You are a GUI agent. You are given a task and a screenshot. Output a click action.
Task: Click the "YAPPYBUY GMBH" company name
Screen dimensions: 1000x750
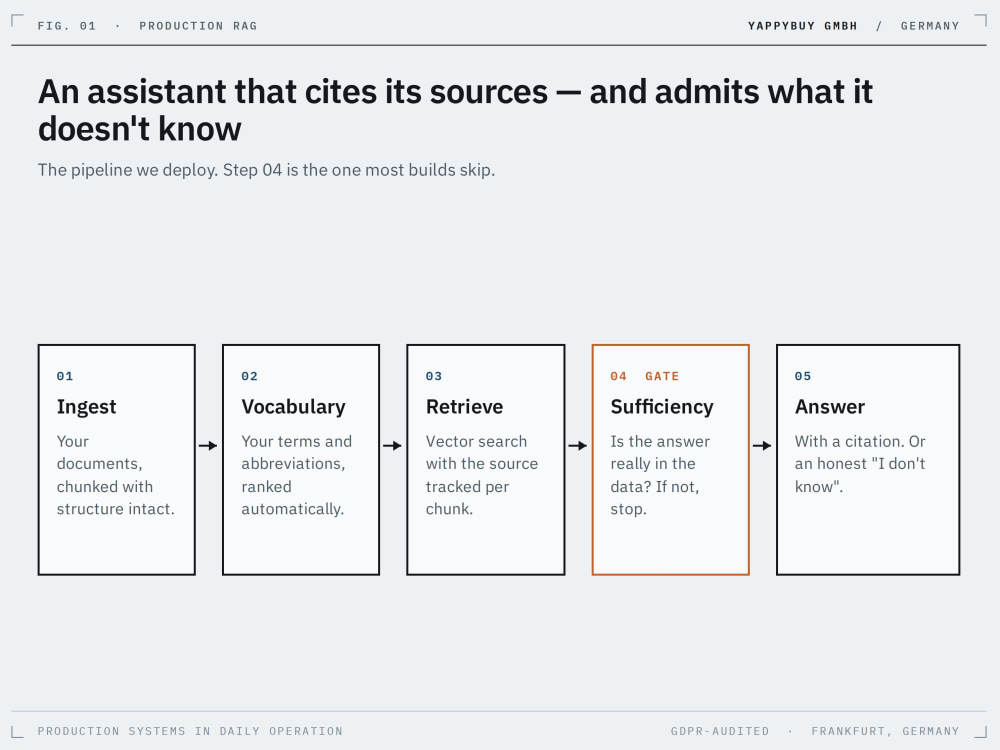(802, 26)
